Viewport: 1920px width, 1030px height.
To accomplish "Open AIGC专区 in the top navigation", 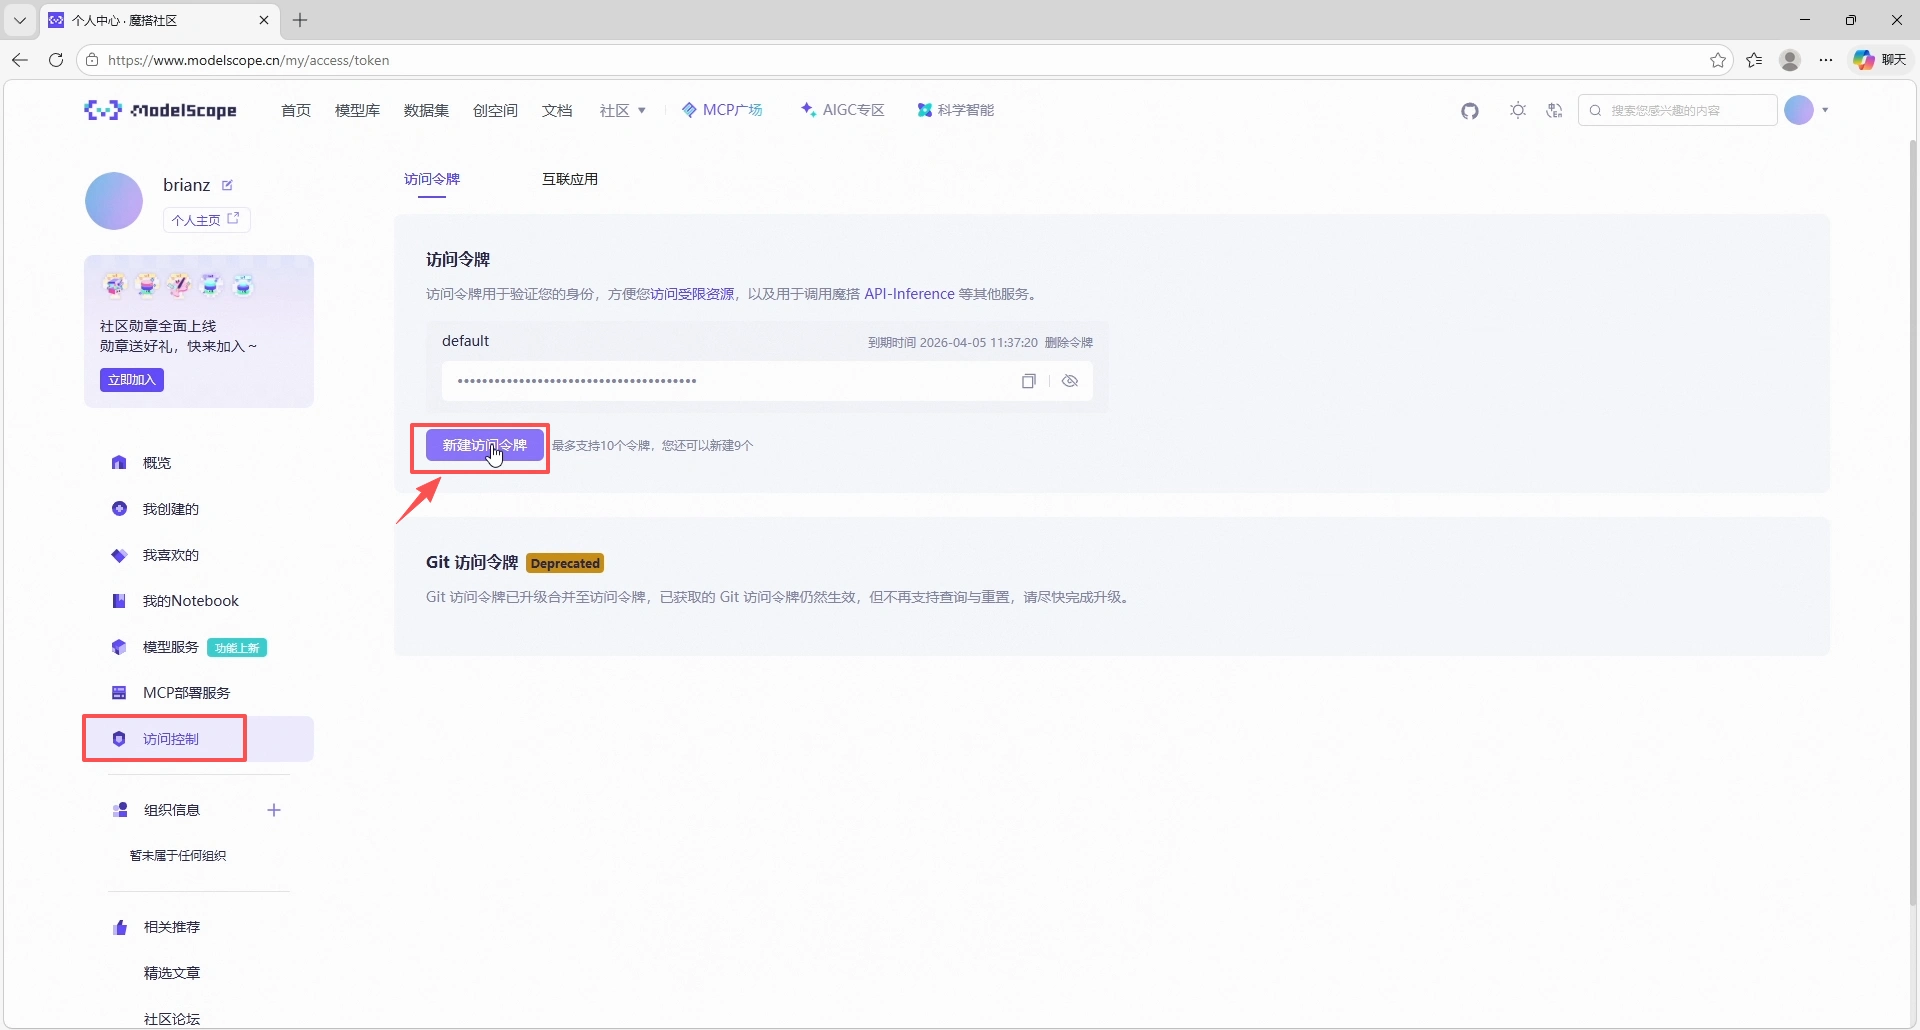I will point(843,110).
